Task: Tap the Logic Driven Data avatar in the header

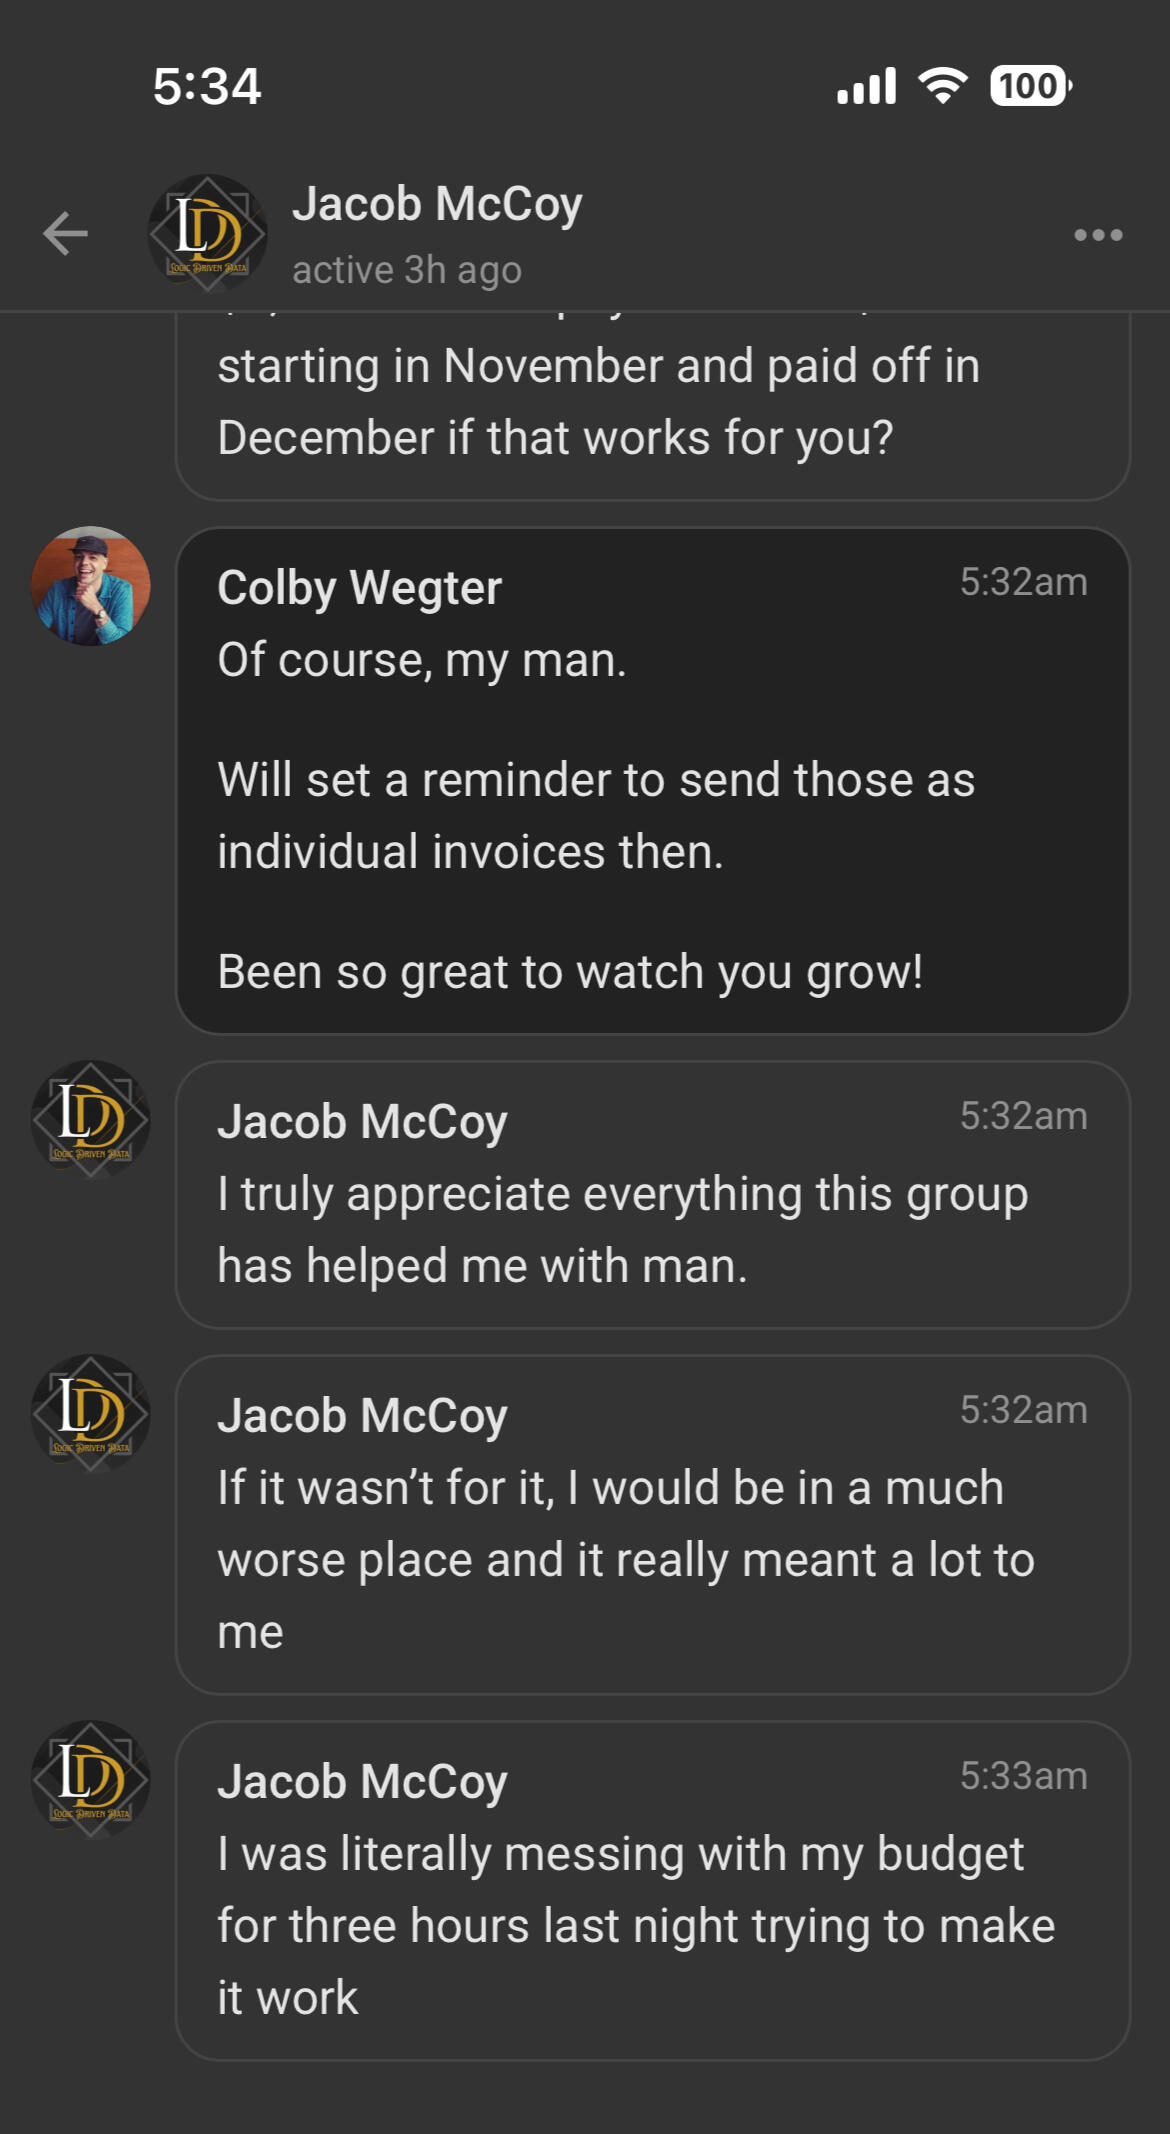Action: tap(208, 234)
